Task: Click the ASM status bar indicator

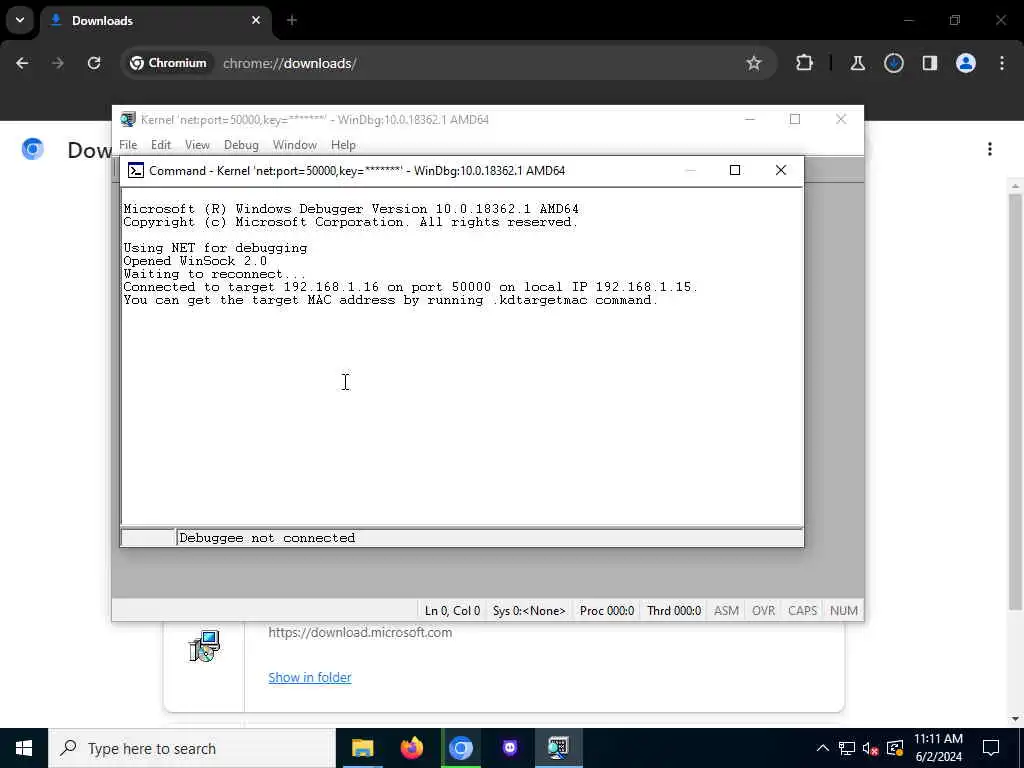Action: tap(726, 611)
